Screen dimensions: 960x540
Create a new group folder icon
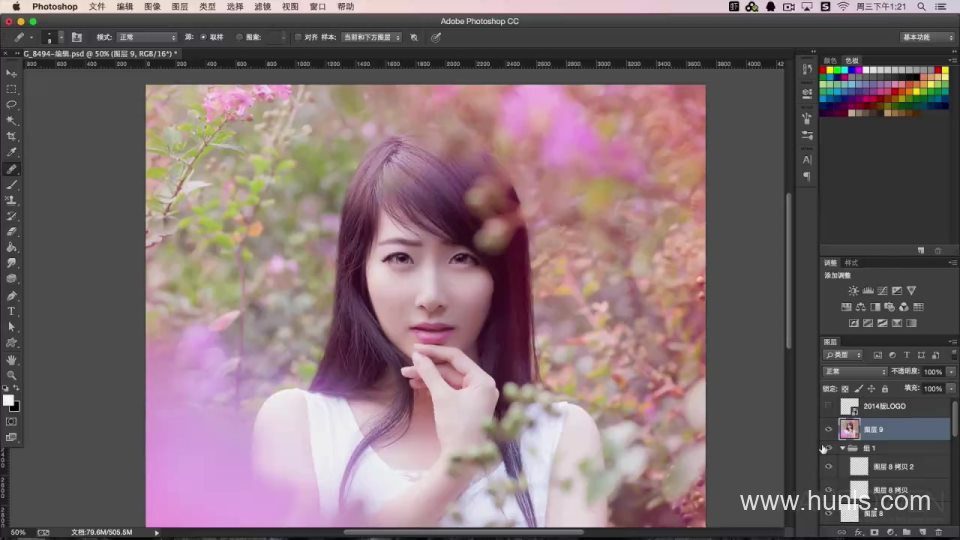coord(906,533)
